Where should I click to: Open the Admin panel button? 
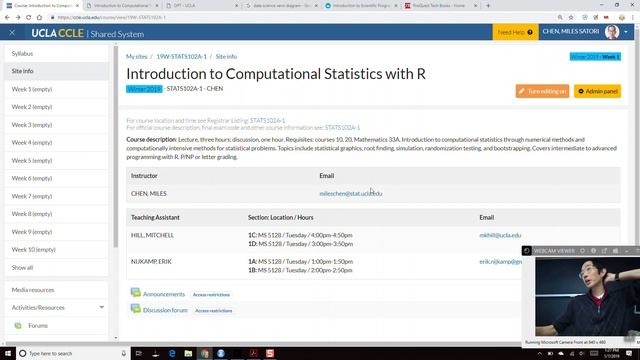598,91
